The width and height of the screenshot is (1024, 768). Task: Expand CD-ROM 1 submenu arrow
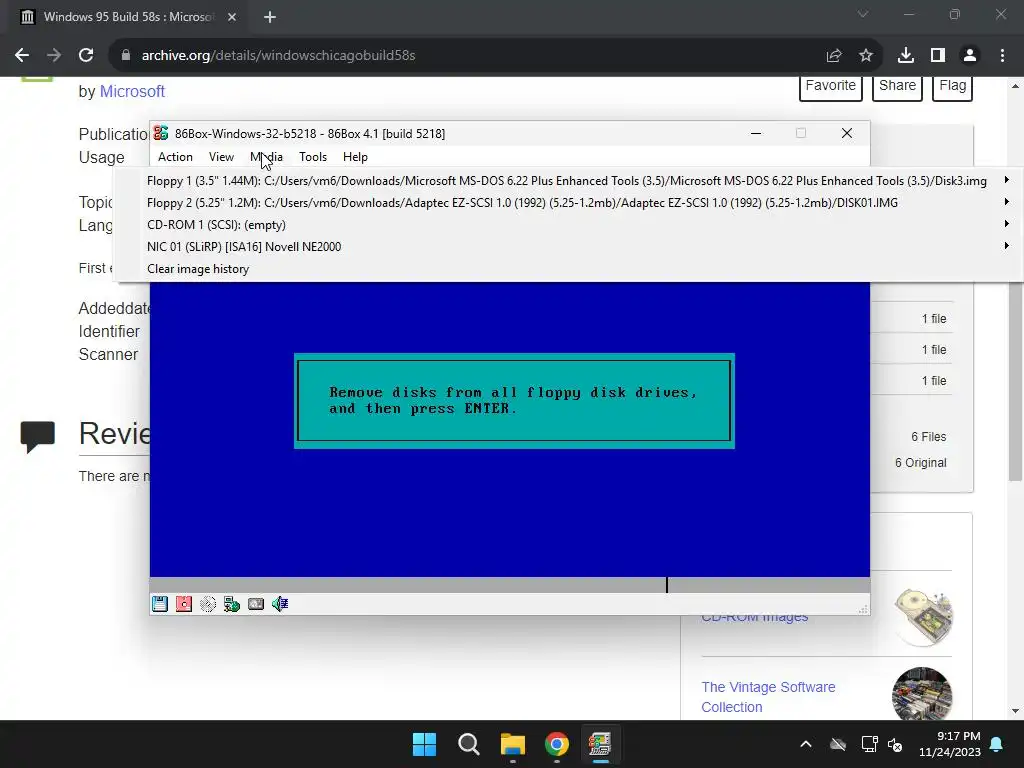point(1006,224)
